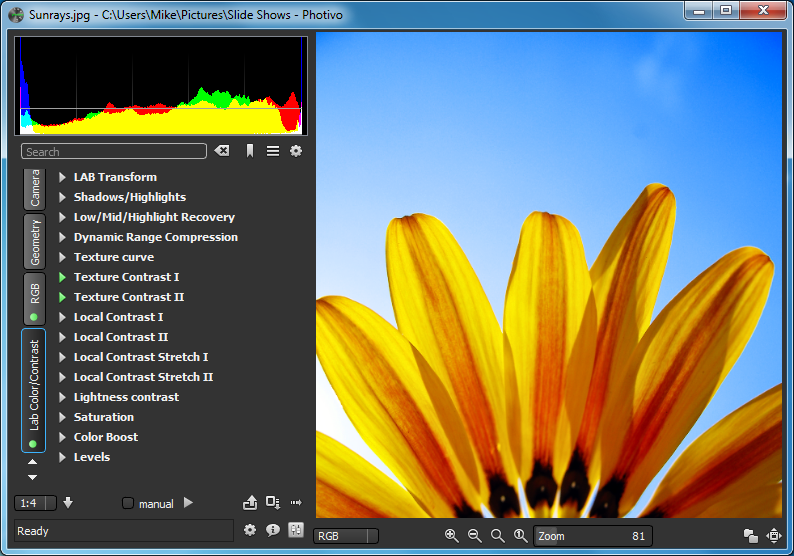
Task: Switch to the Camera tab
Action: click(x=35, y=187)
